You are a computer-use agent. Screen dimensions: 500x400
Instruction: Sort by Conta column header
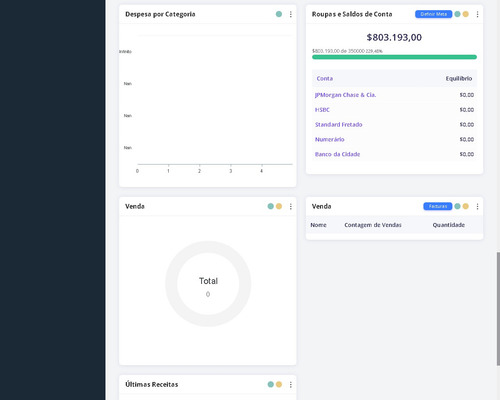point(325,78)
